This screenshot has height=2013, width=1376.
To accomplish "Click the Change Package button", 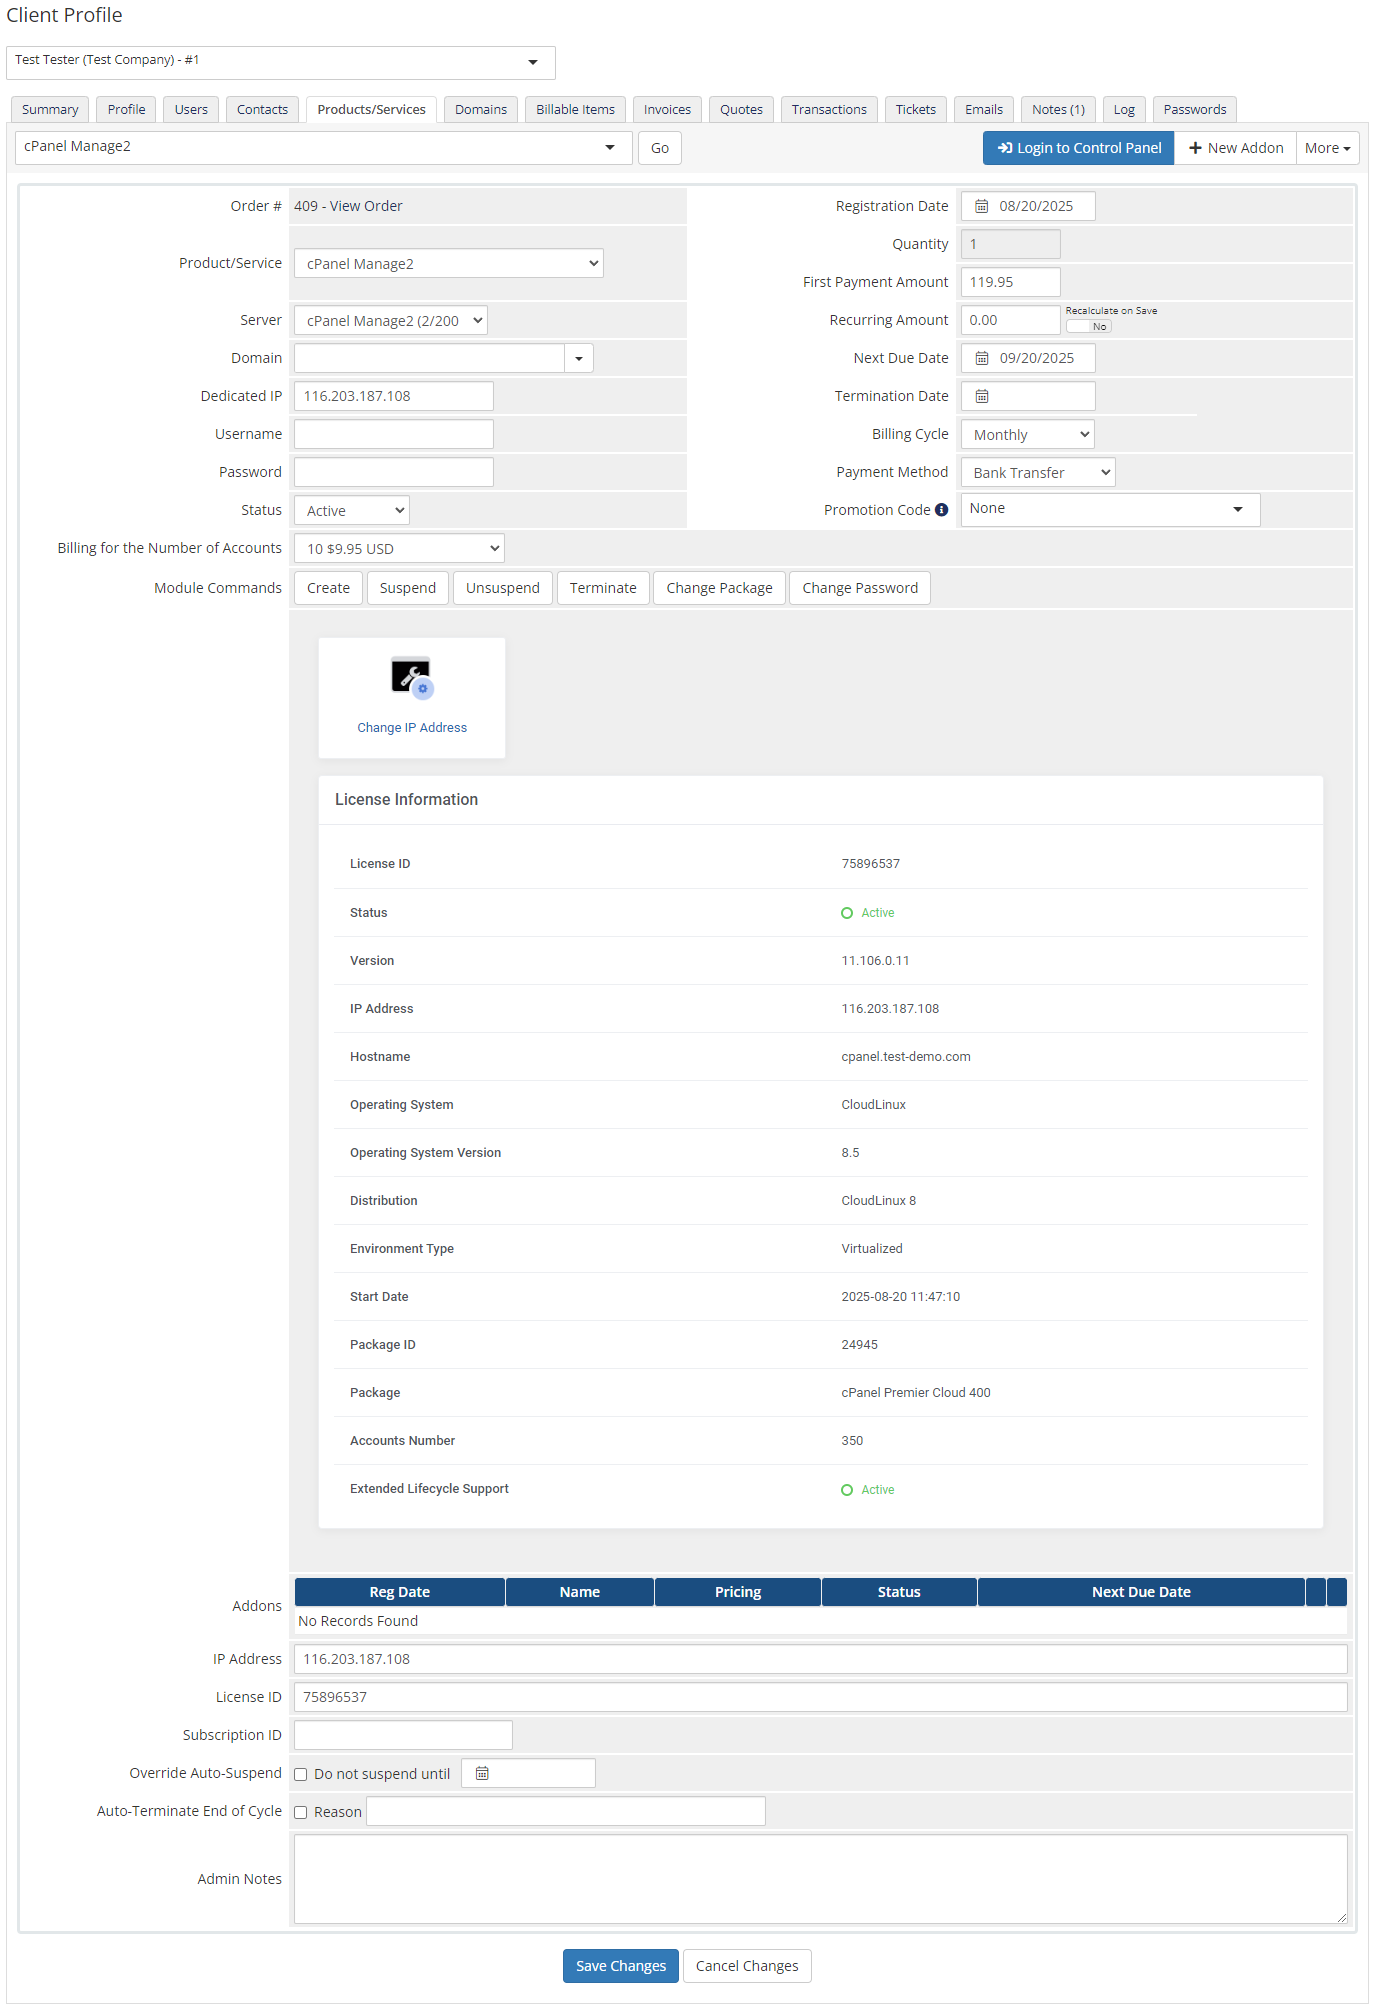I will pyautogui.click(x=719, y=588).
